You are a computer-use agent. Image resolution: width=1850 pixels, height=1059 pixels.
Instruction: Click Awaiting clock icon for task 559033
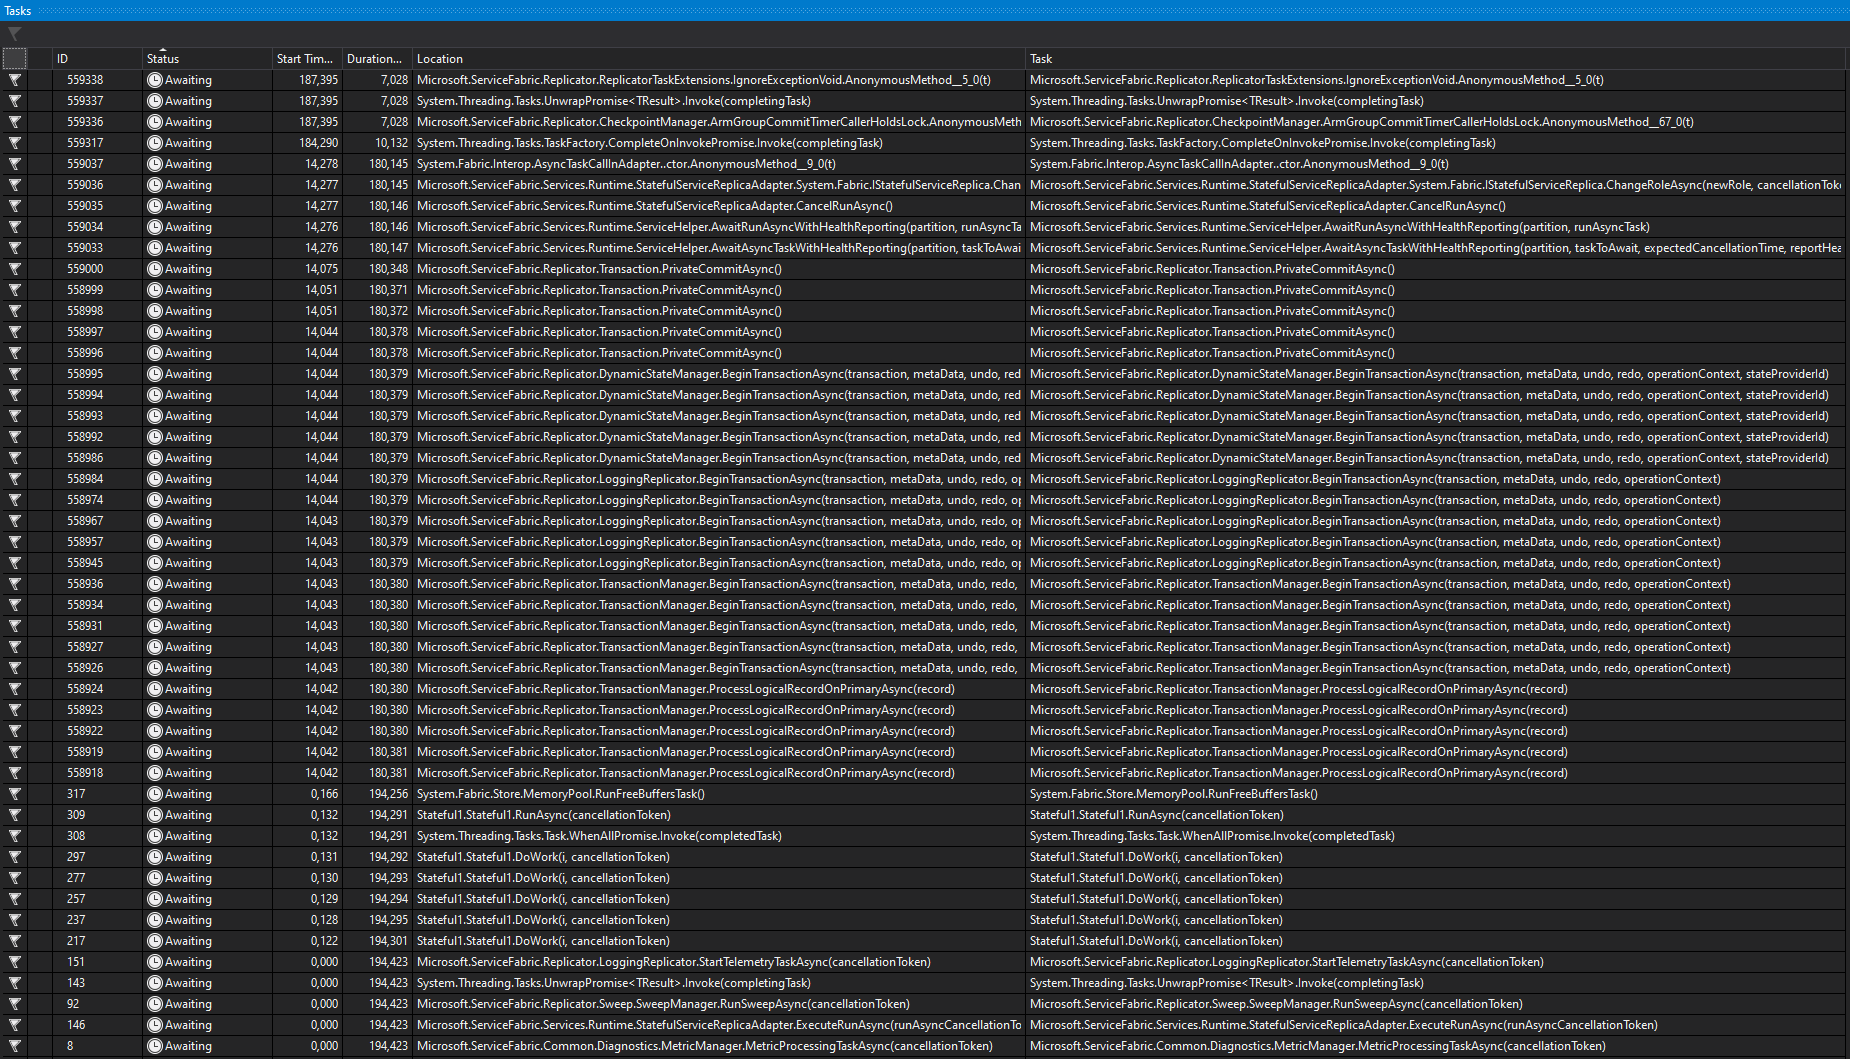pos(155,248)
